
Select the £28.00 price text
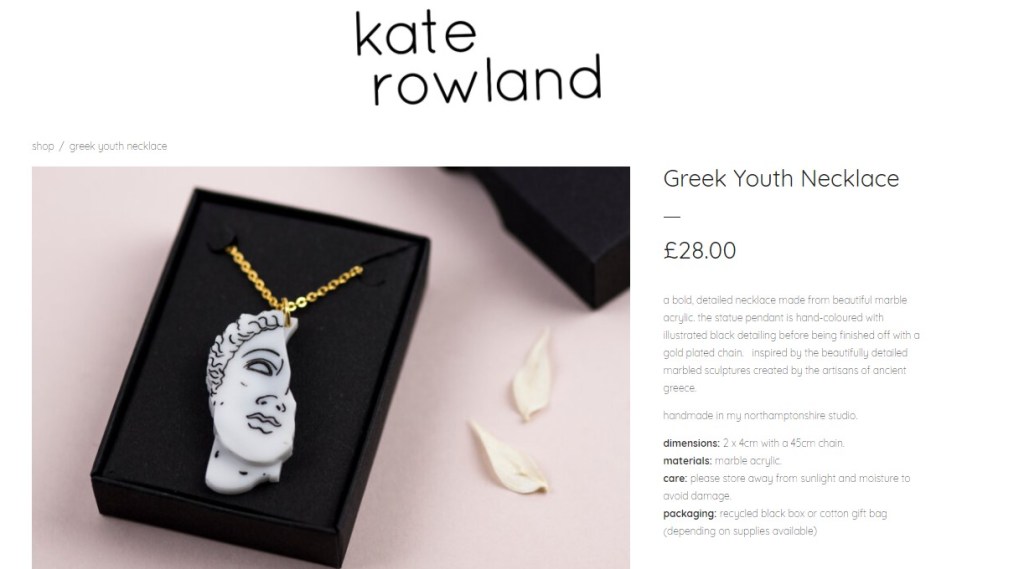pyautogui.click(x=699, y=250)
